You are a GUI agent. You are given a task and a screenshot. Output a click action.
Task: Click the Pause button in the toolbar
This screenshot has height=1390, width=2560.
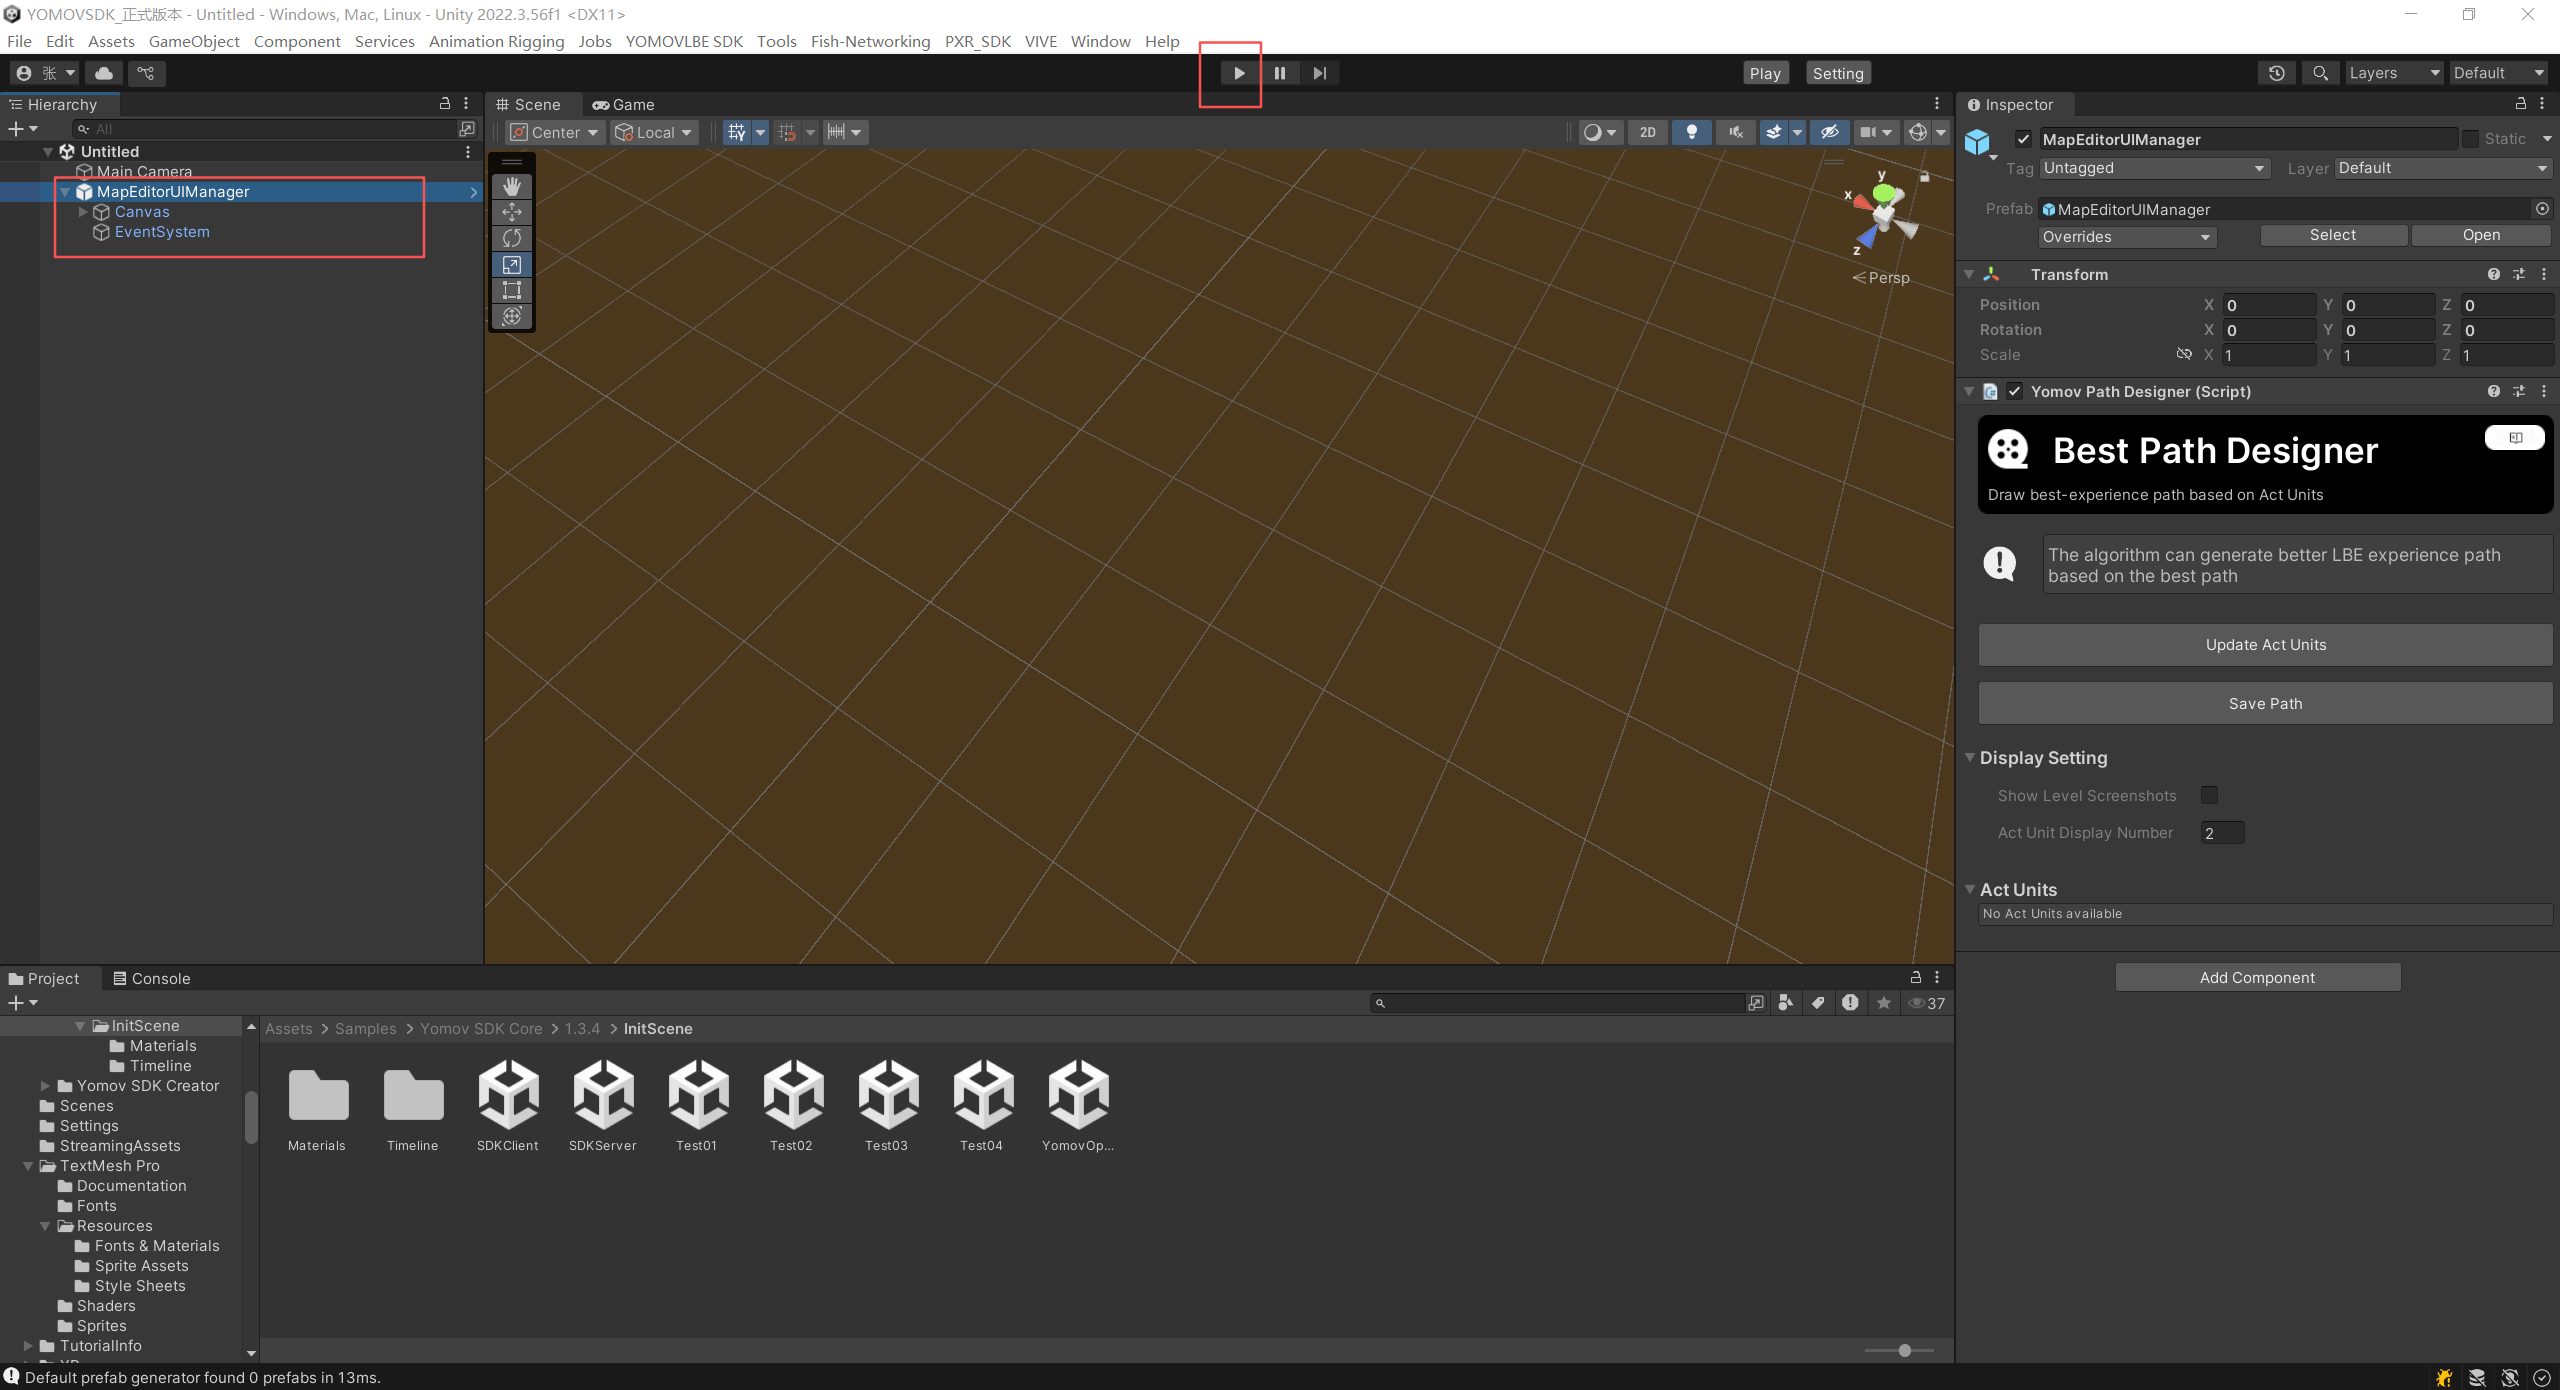pos(1279,73)
